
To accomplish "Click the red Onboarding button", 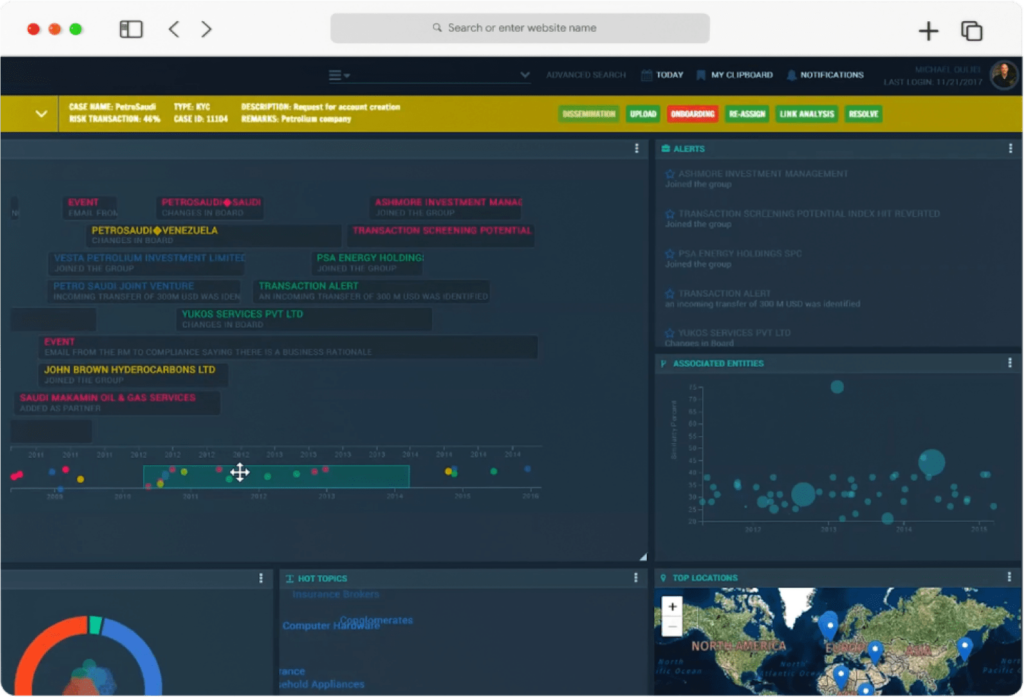I will (x=692, y=114).
